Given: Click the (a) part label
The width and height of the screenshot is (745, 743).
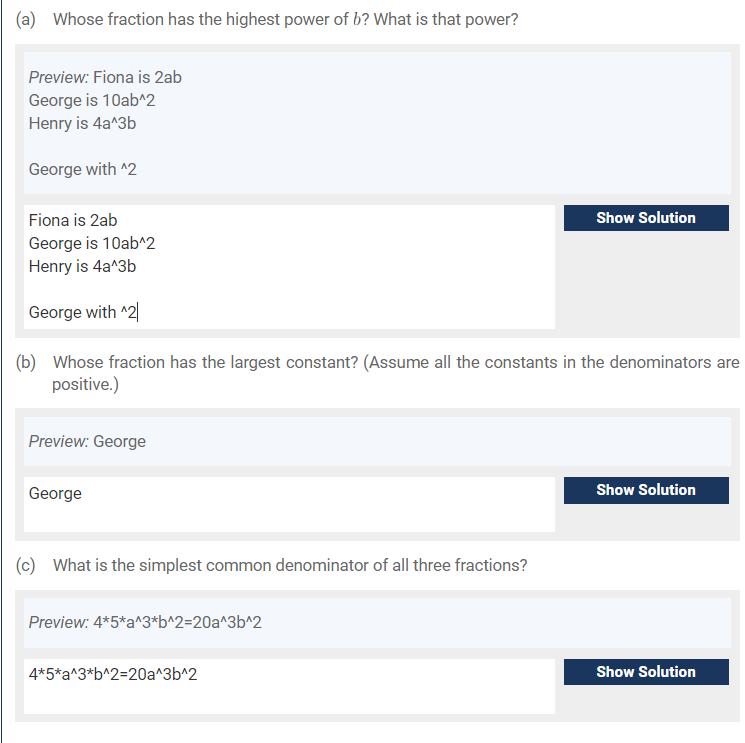Looking at the screenshot, I should pos(26,19).
